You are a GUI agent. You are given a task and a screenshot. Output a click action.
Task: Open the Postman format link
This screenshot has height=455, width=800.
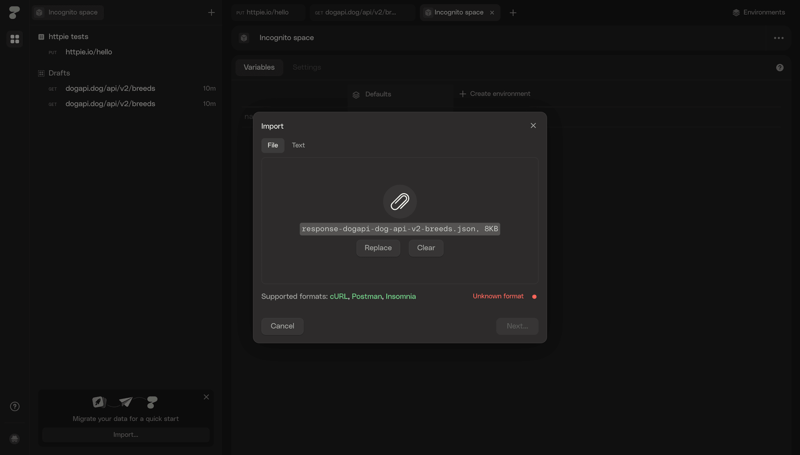click(x=366, y=296)
